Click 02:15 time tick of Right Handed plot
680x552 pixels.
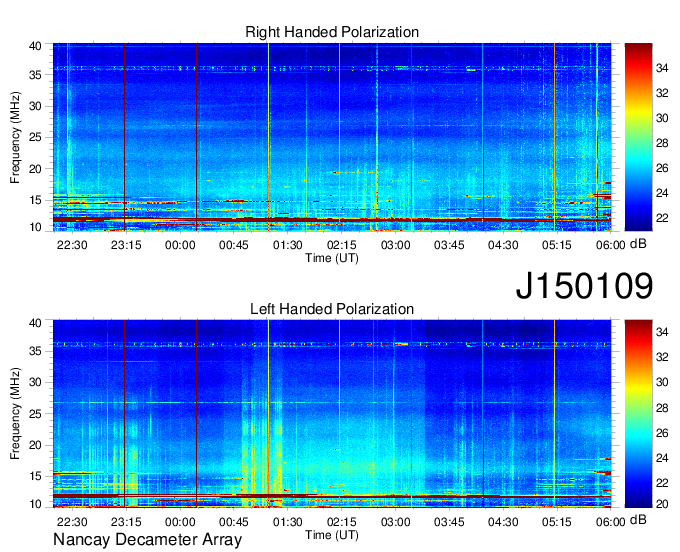coord(342,245)
